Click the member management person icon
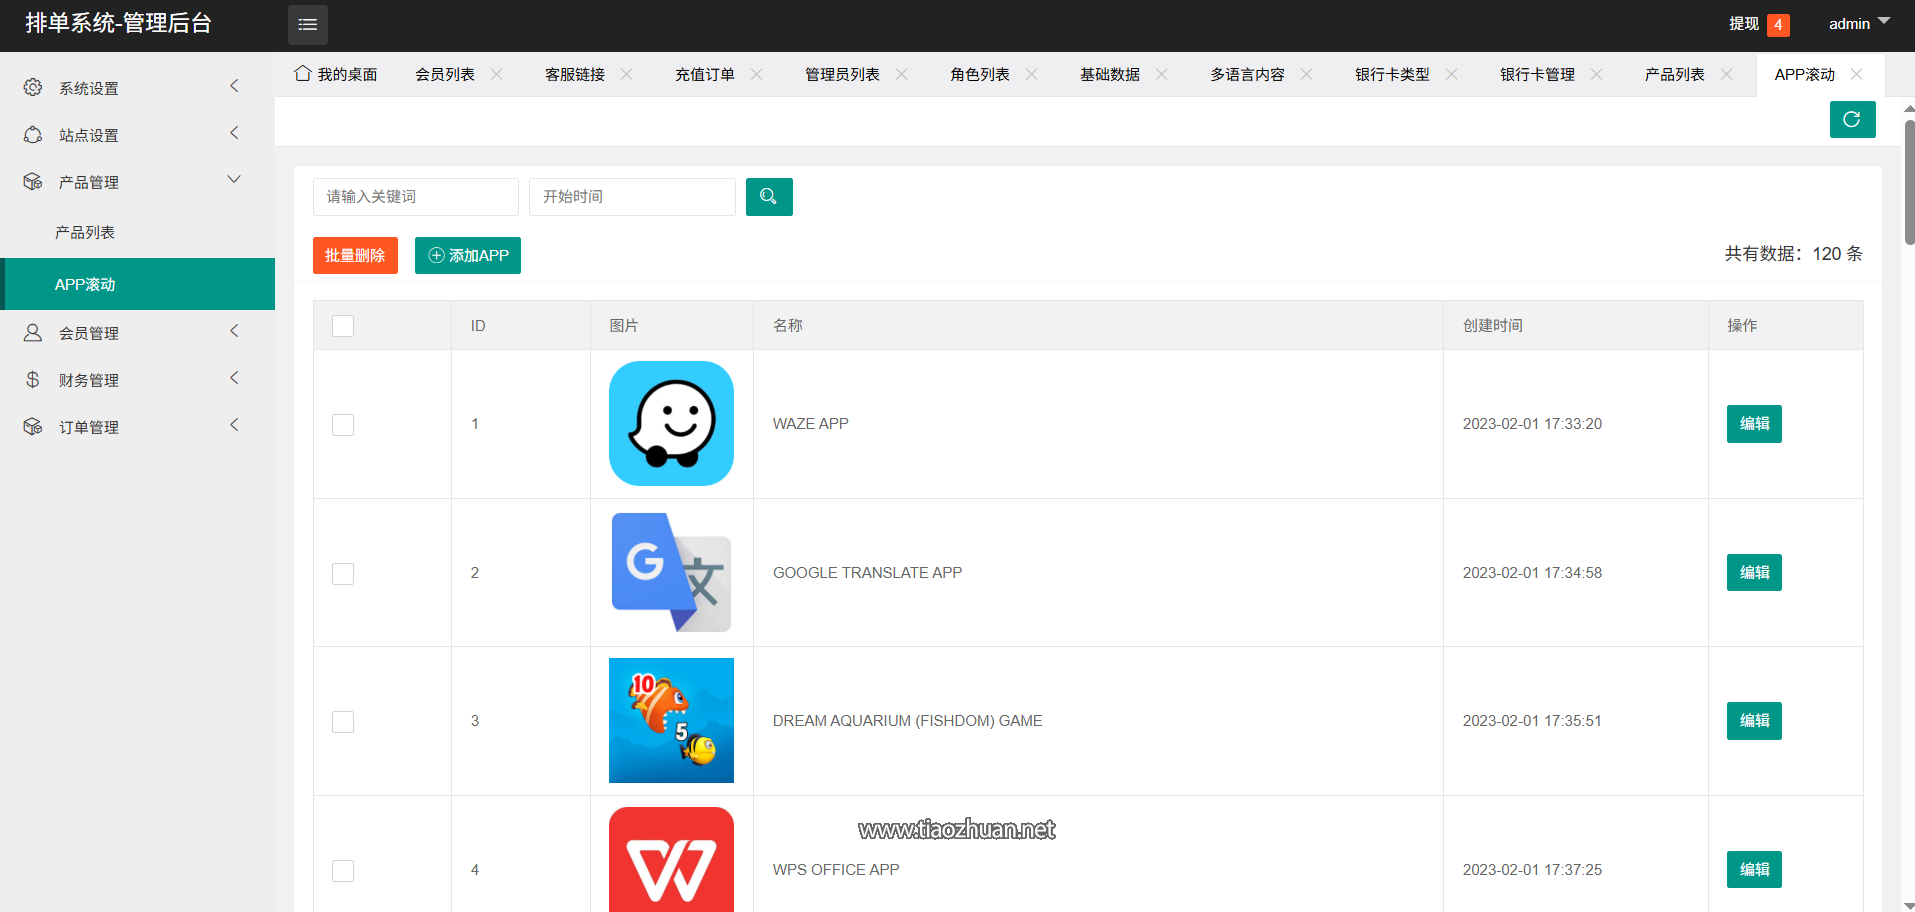The image size is (1915, 912). tap(33, 333)
